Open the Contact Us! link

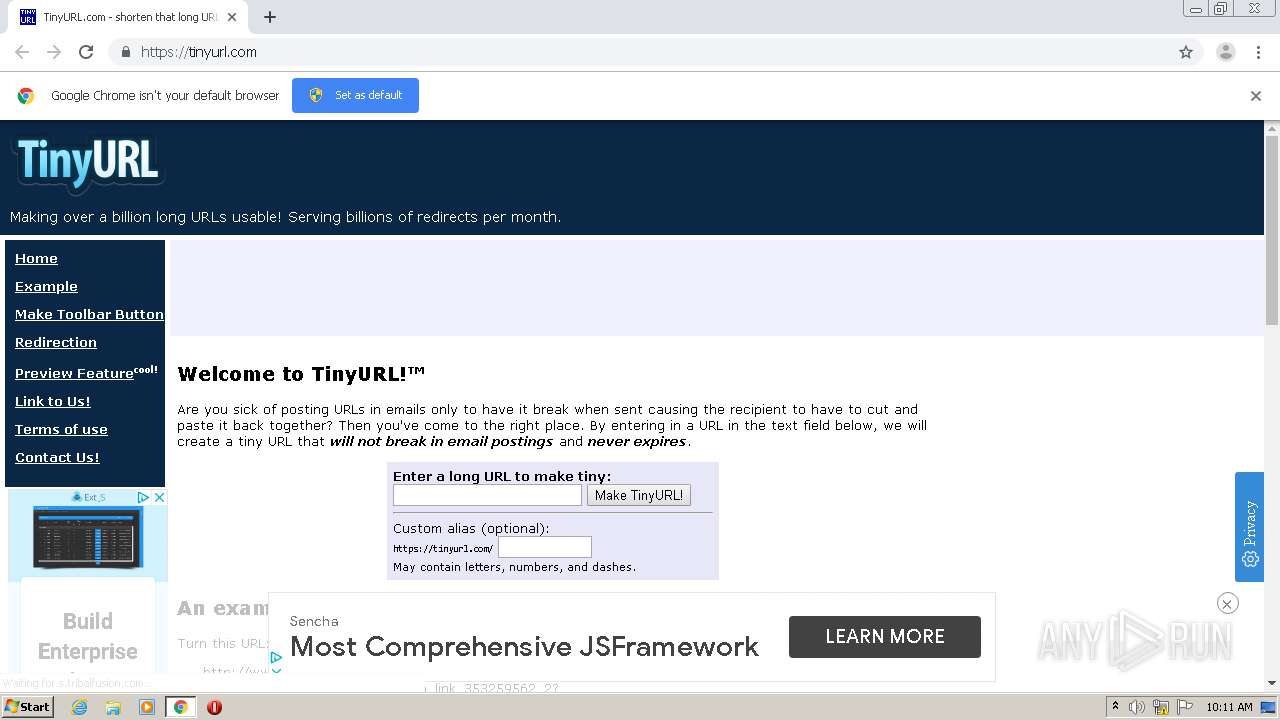(57, 457)
